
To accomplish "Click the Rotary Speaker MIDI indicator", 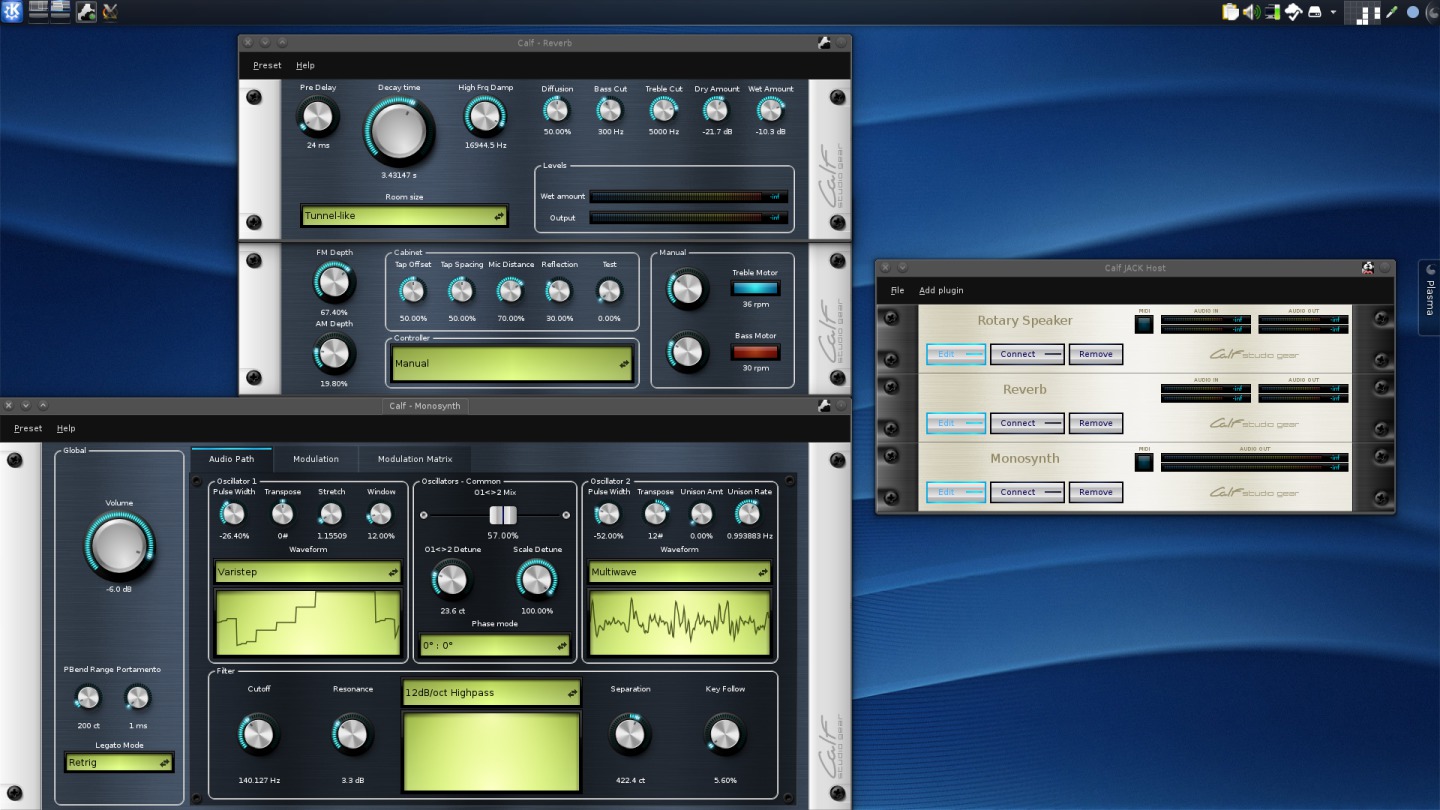I will pos(1144,324).
